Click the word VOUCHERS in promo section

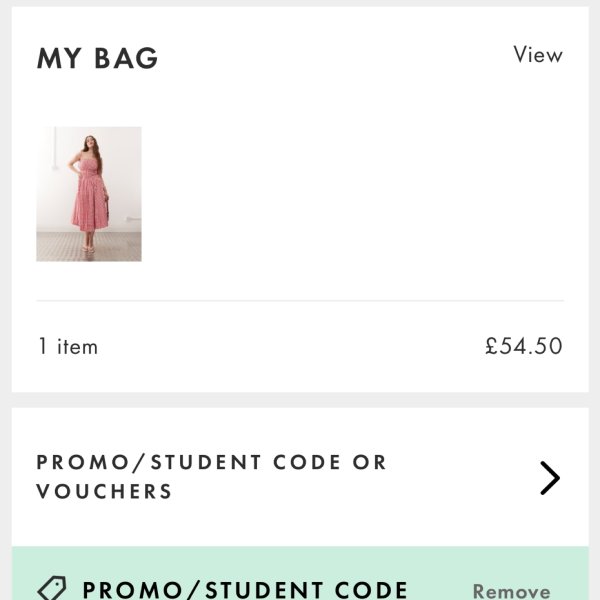coord(105,492)
